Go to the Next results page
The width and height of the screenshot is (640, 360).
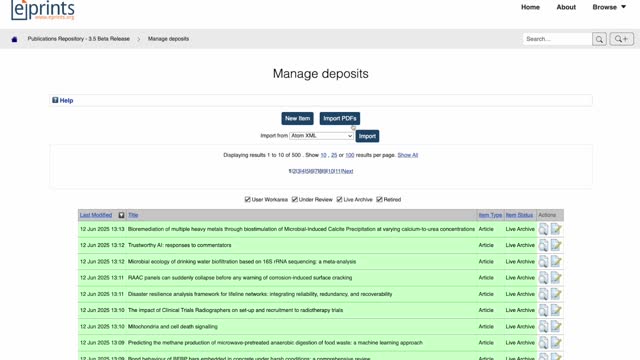[347, 171]
